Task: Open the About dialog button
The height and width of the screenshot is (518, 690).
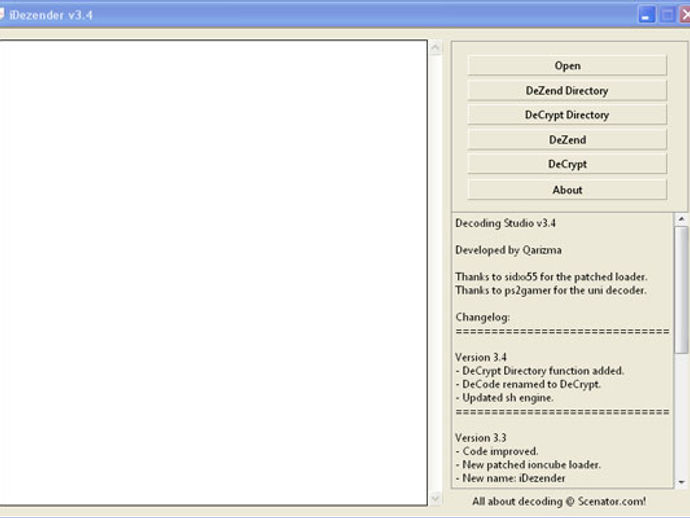Action: pos(567,190)
